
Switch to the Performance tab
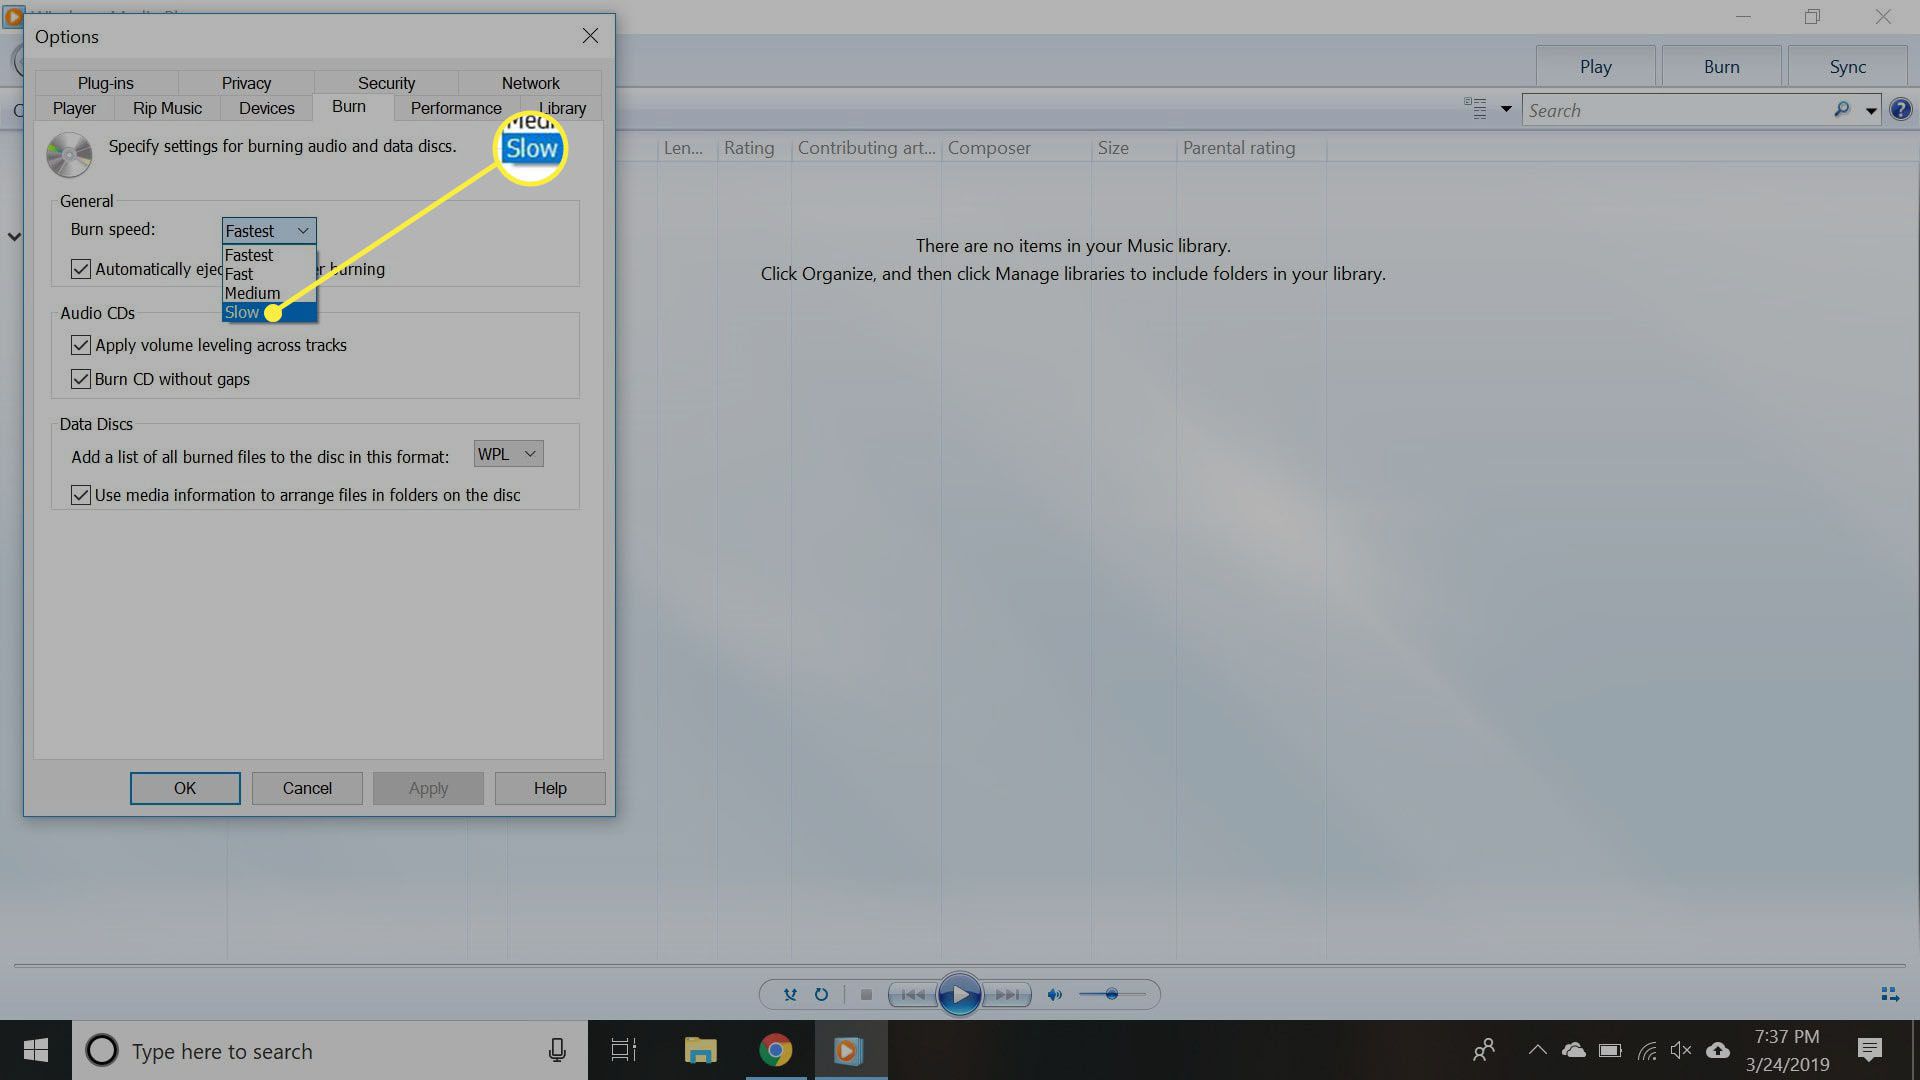(x=455, y=107)
